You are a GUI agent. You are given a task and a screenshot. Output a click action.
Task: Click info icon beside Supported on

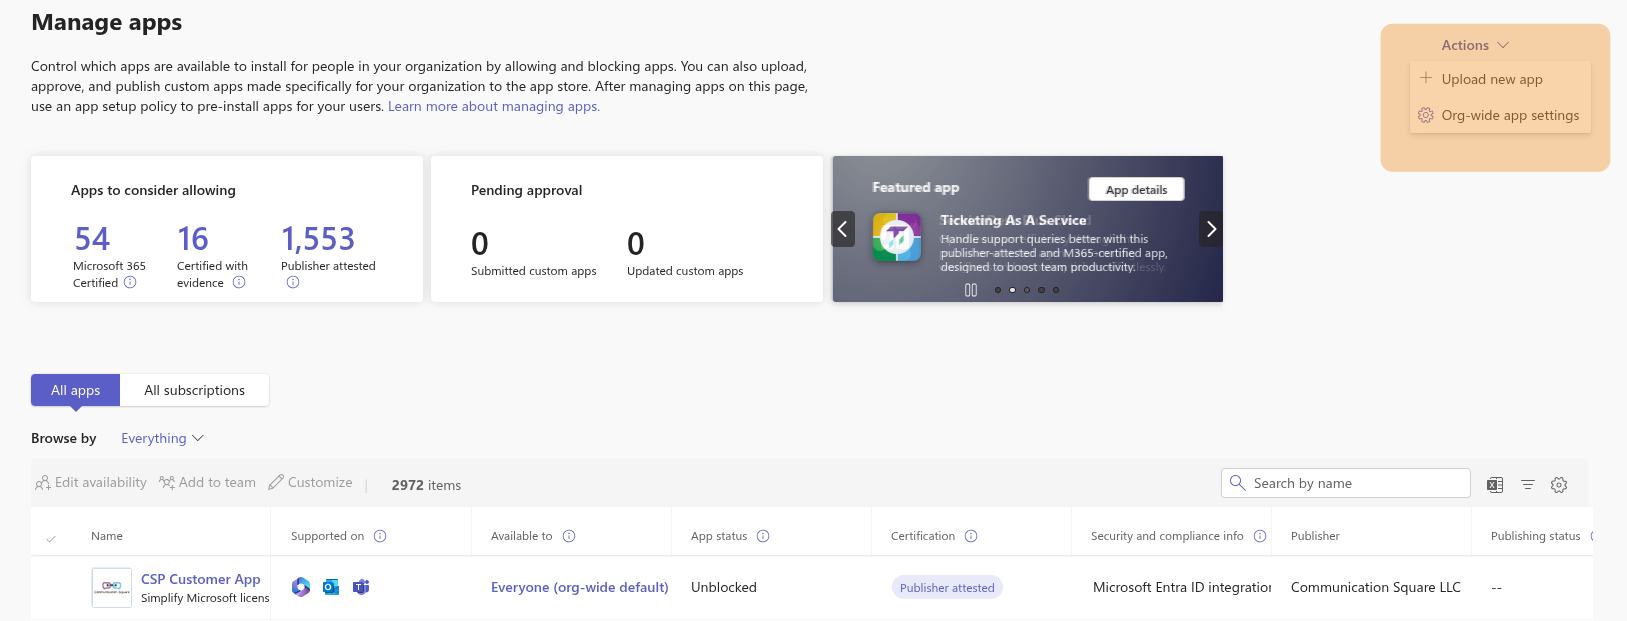tap(380, 536)
